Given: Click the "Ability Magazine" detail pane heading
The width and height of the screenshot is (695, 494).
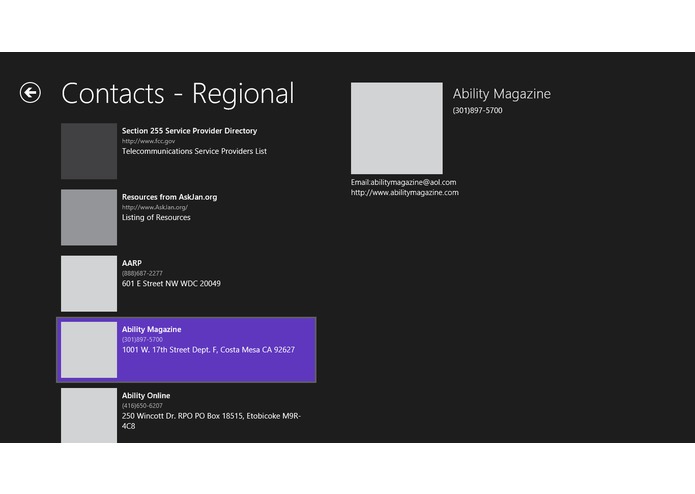Looking at the screenshot, I should click(x=502, y=93).
